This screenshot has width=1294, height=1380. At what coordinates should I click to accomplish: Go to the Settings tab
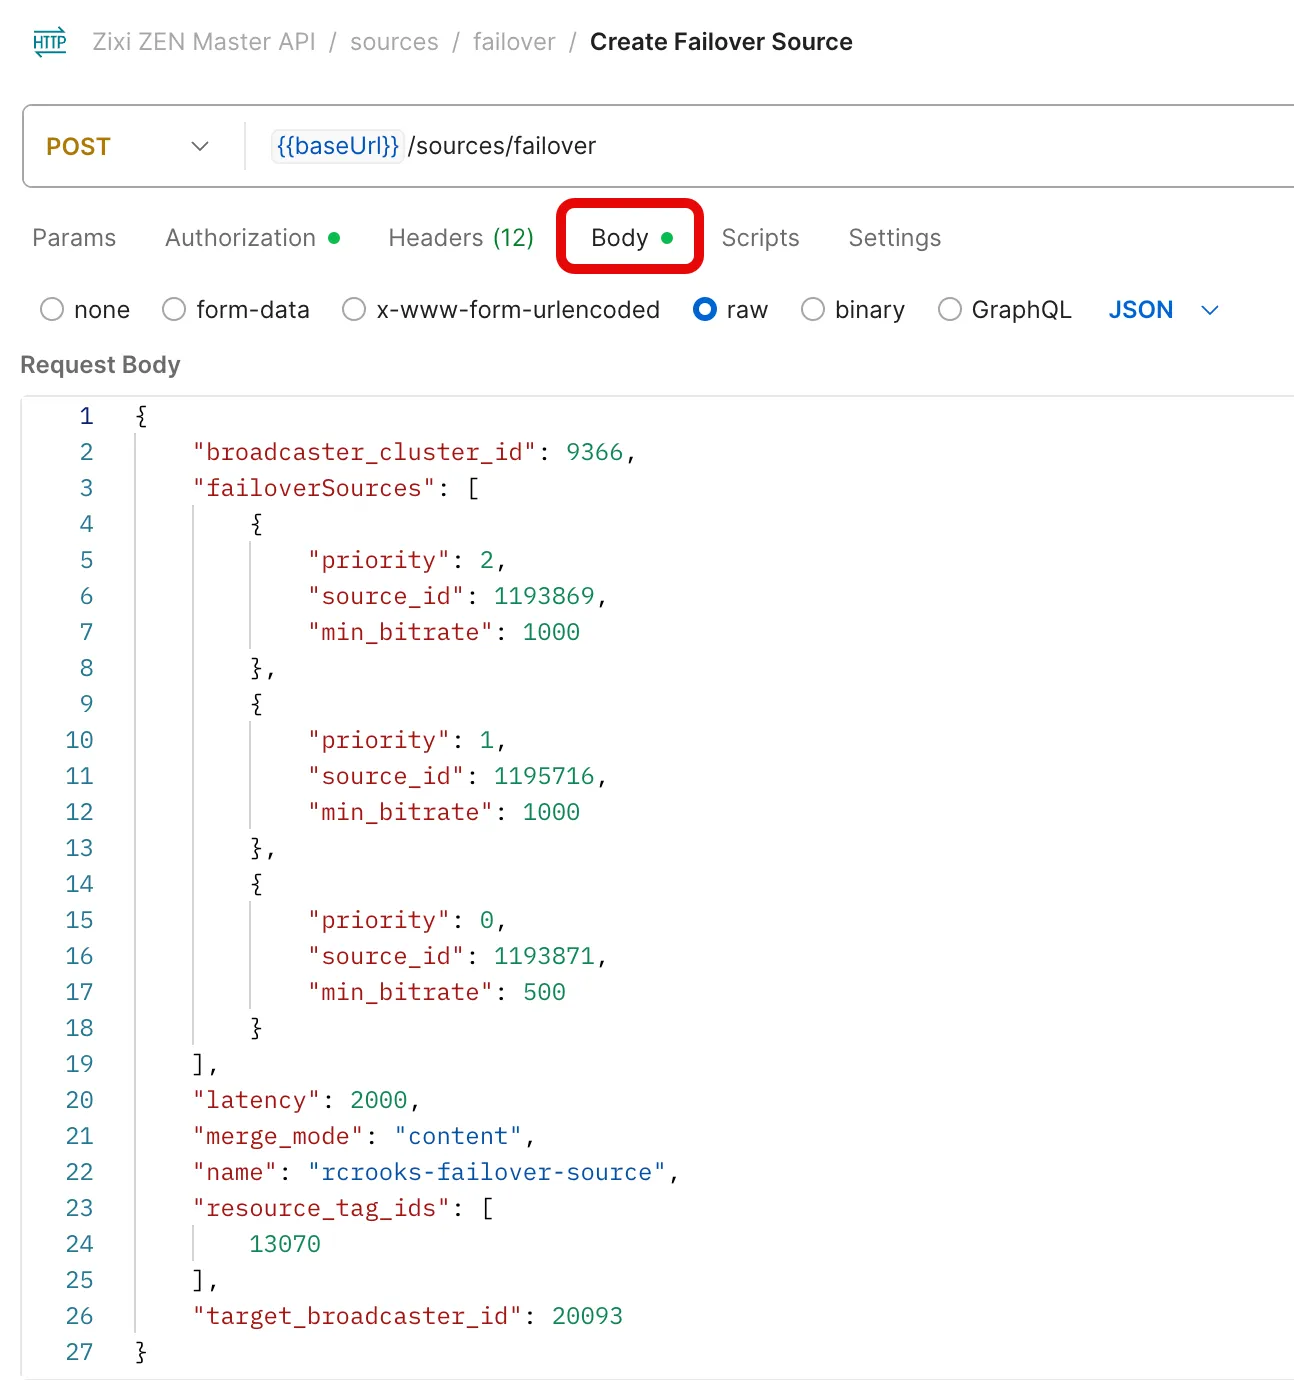tap(895, 238)
